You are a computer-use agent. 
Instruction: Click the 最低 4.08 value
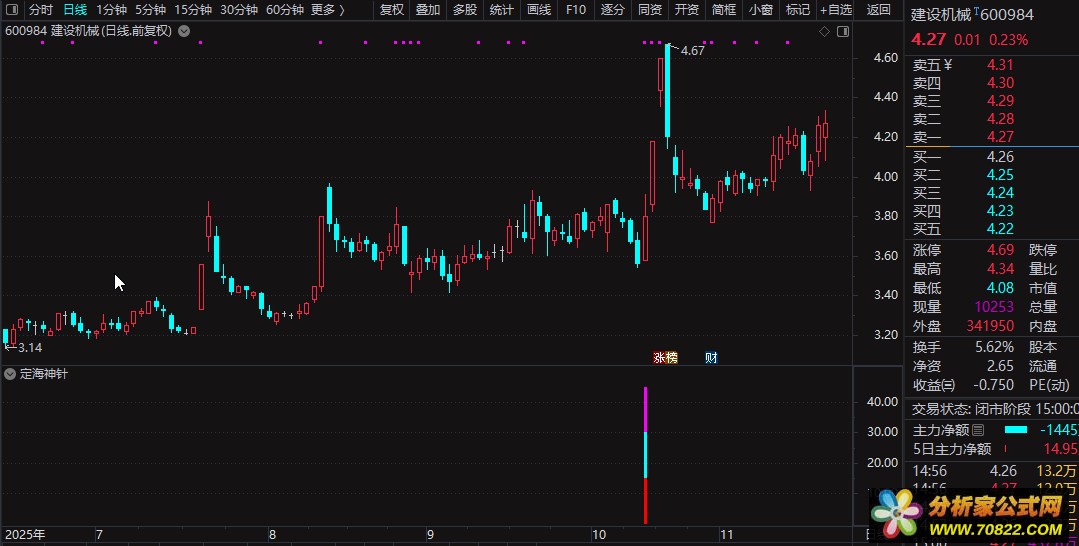pyautogui.click(x=1001, y=288)
